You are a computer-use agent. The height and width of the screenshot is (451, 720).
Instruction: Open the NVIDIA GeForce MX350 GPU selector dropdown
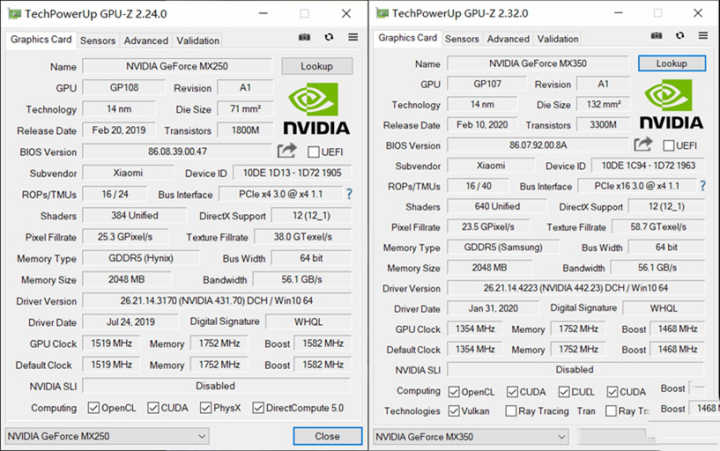point(471,436)
